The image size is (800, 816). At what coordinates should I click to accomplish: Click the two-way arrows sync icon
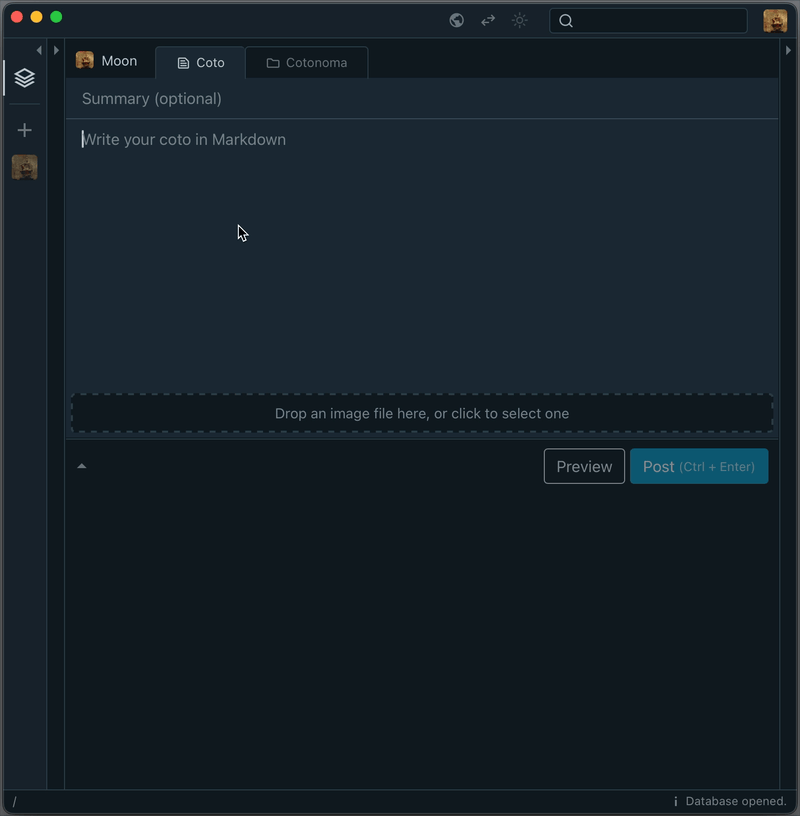point(488,20)
